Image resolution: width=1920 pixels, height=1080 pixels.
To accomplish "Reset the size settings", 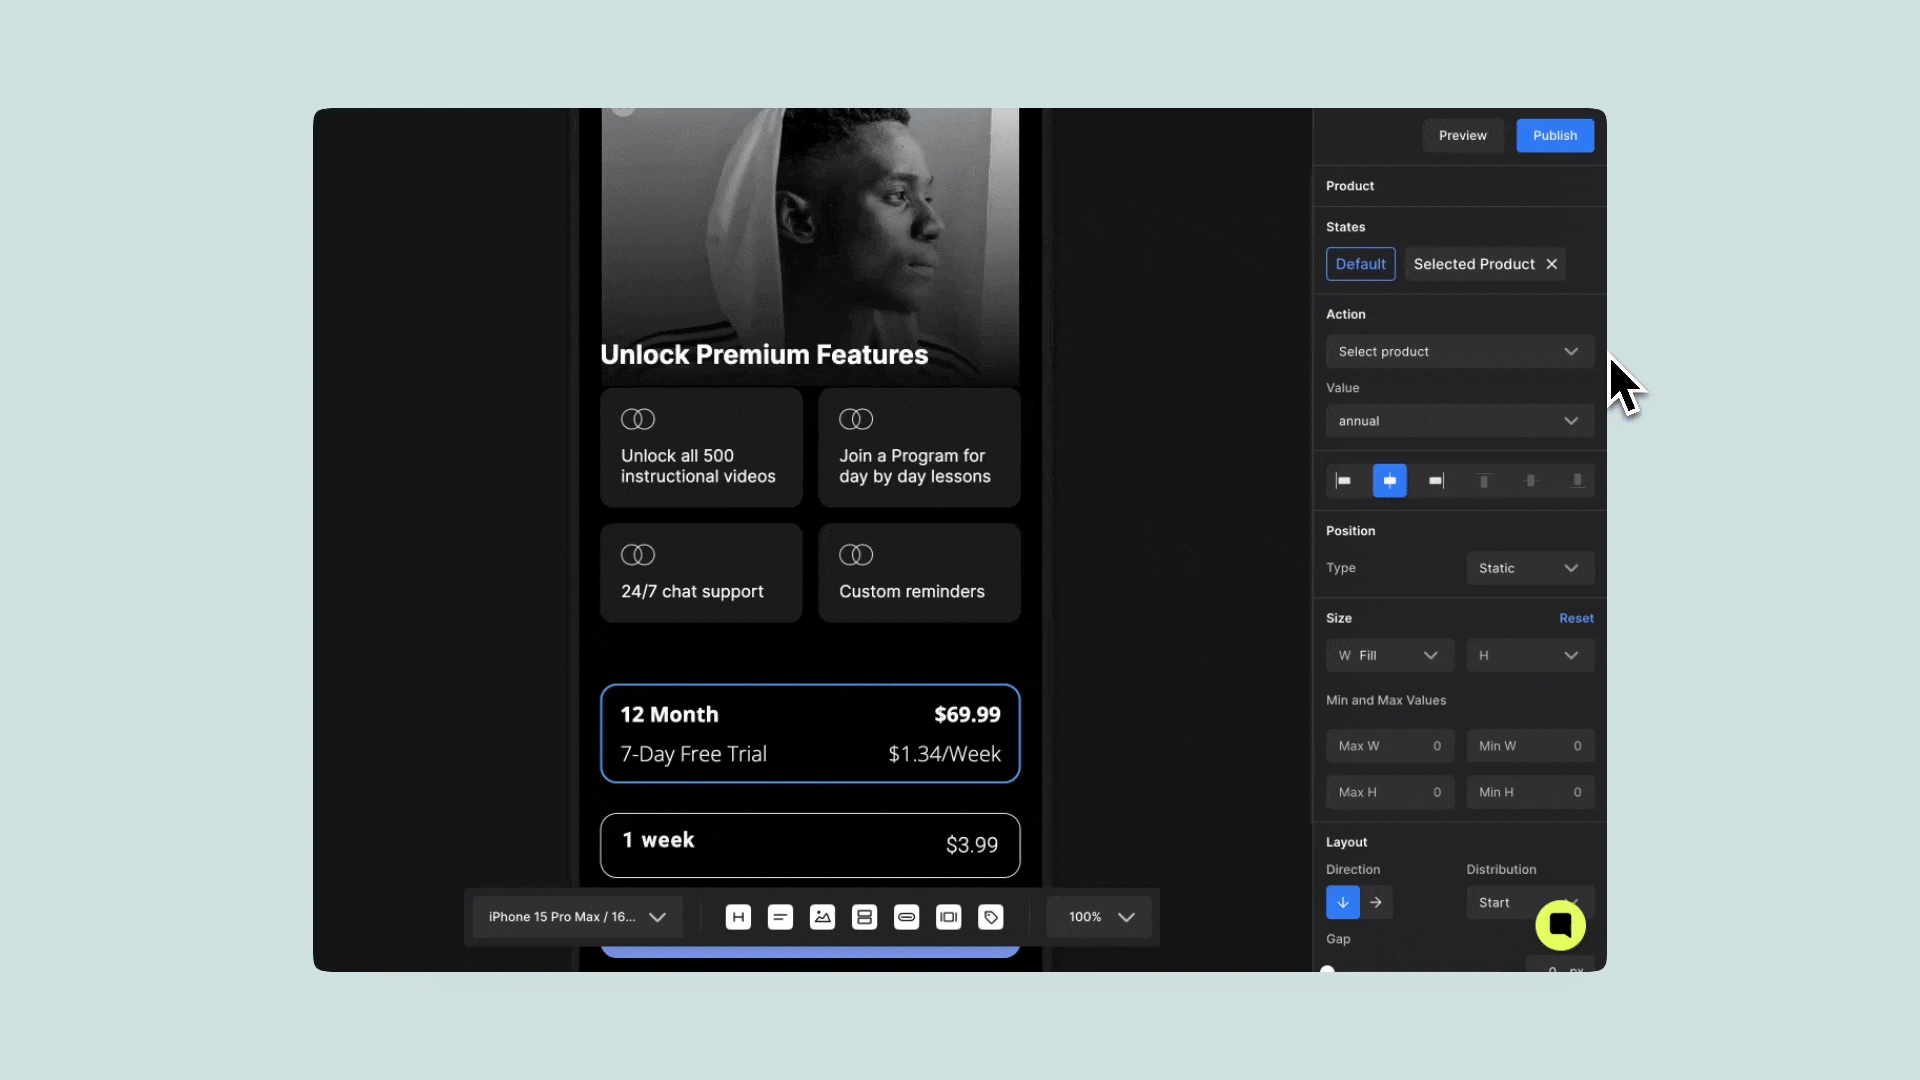I will (1576, 618).
